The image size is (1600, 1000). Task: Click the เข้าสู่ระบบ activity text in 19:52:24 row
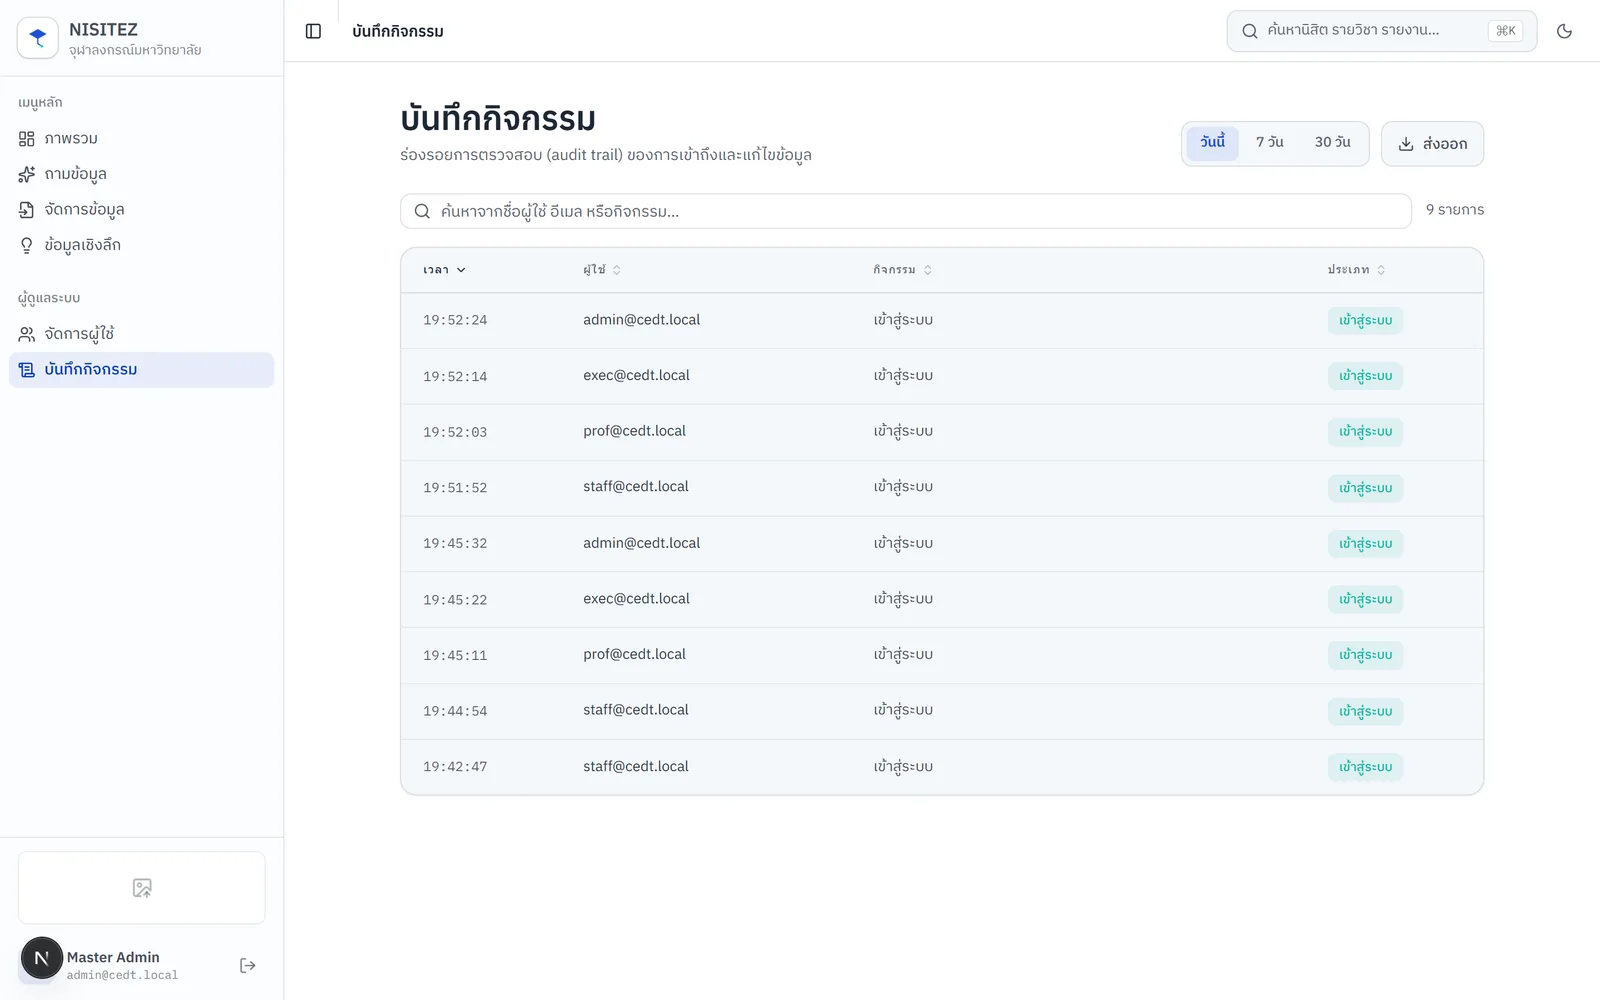point(903,320)
